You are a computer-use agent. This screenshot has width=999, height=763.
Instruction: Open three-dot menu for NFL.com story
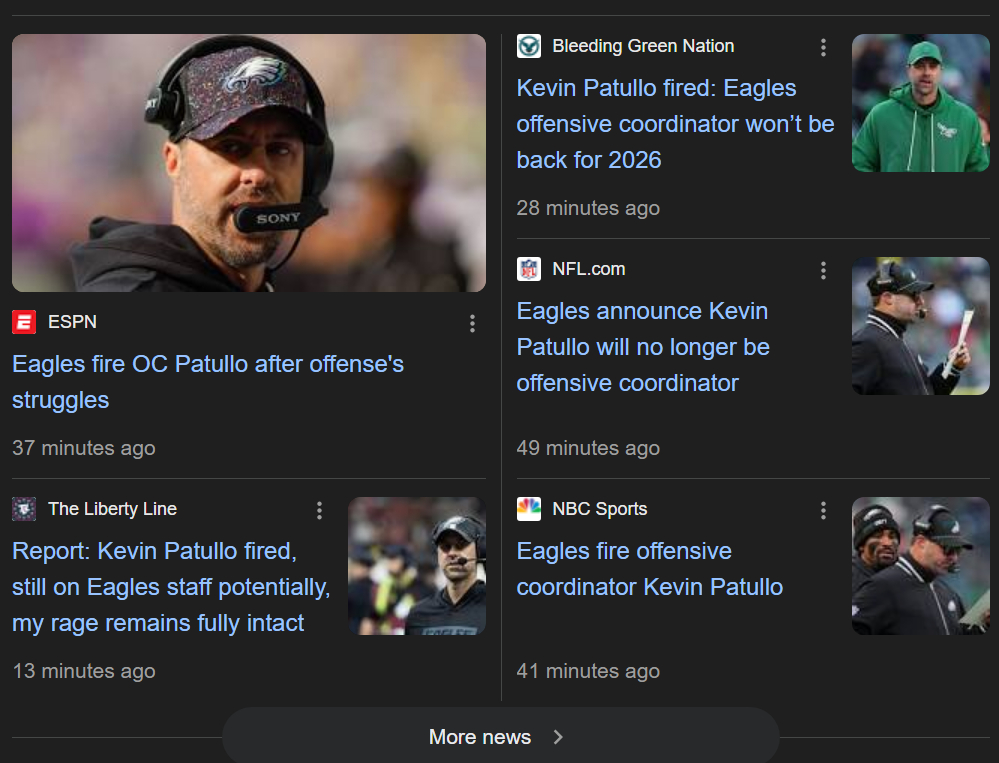(823, 270)
